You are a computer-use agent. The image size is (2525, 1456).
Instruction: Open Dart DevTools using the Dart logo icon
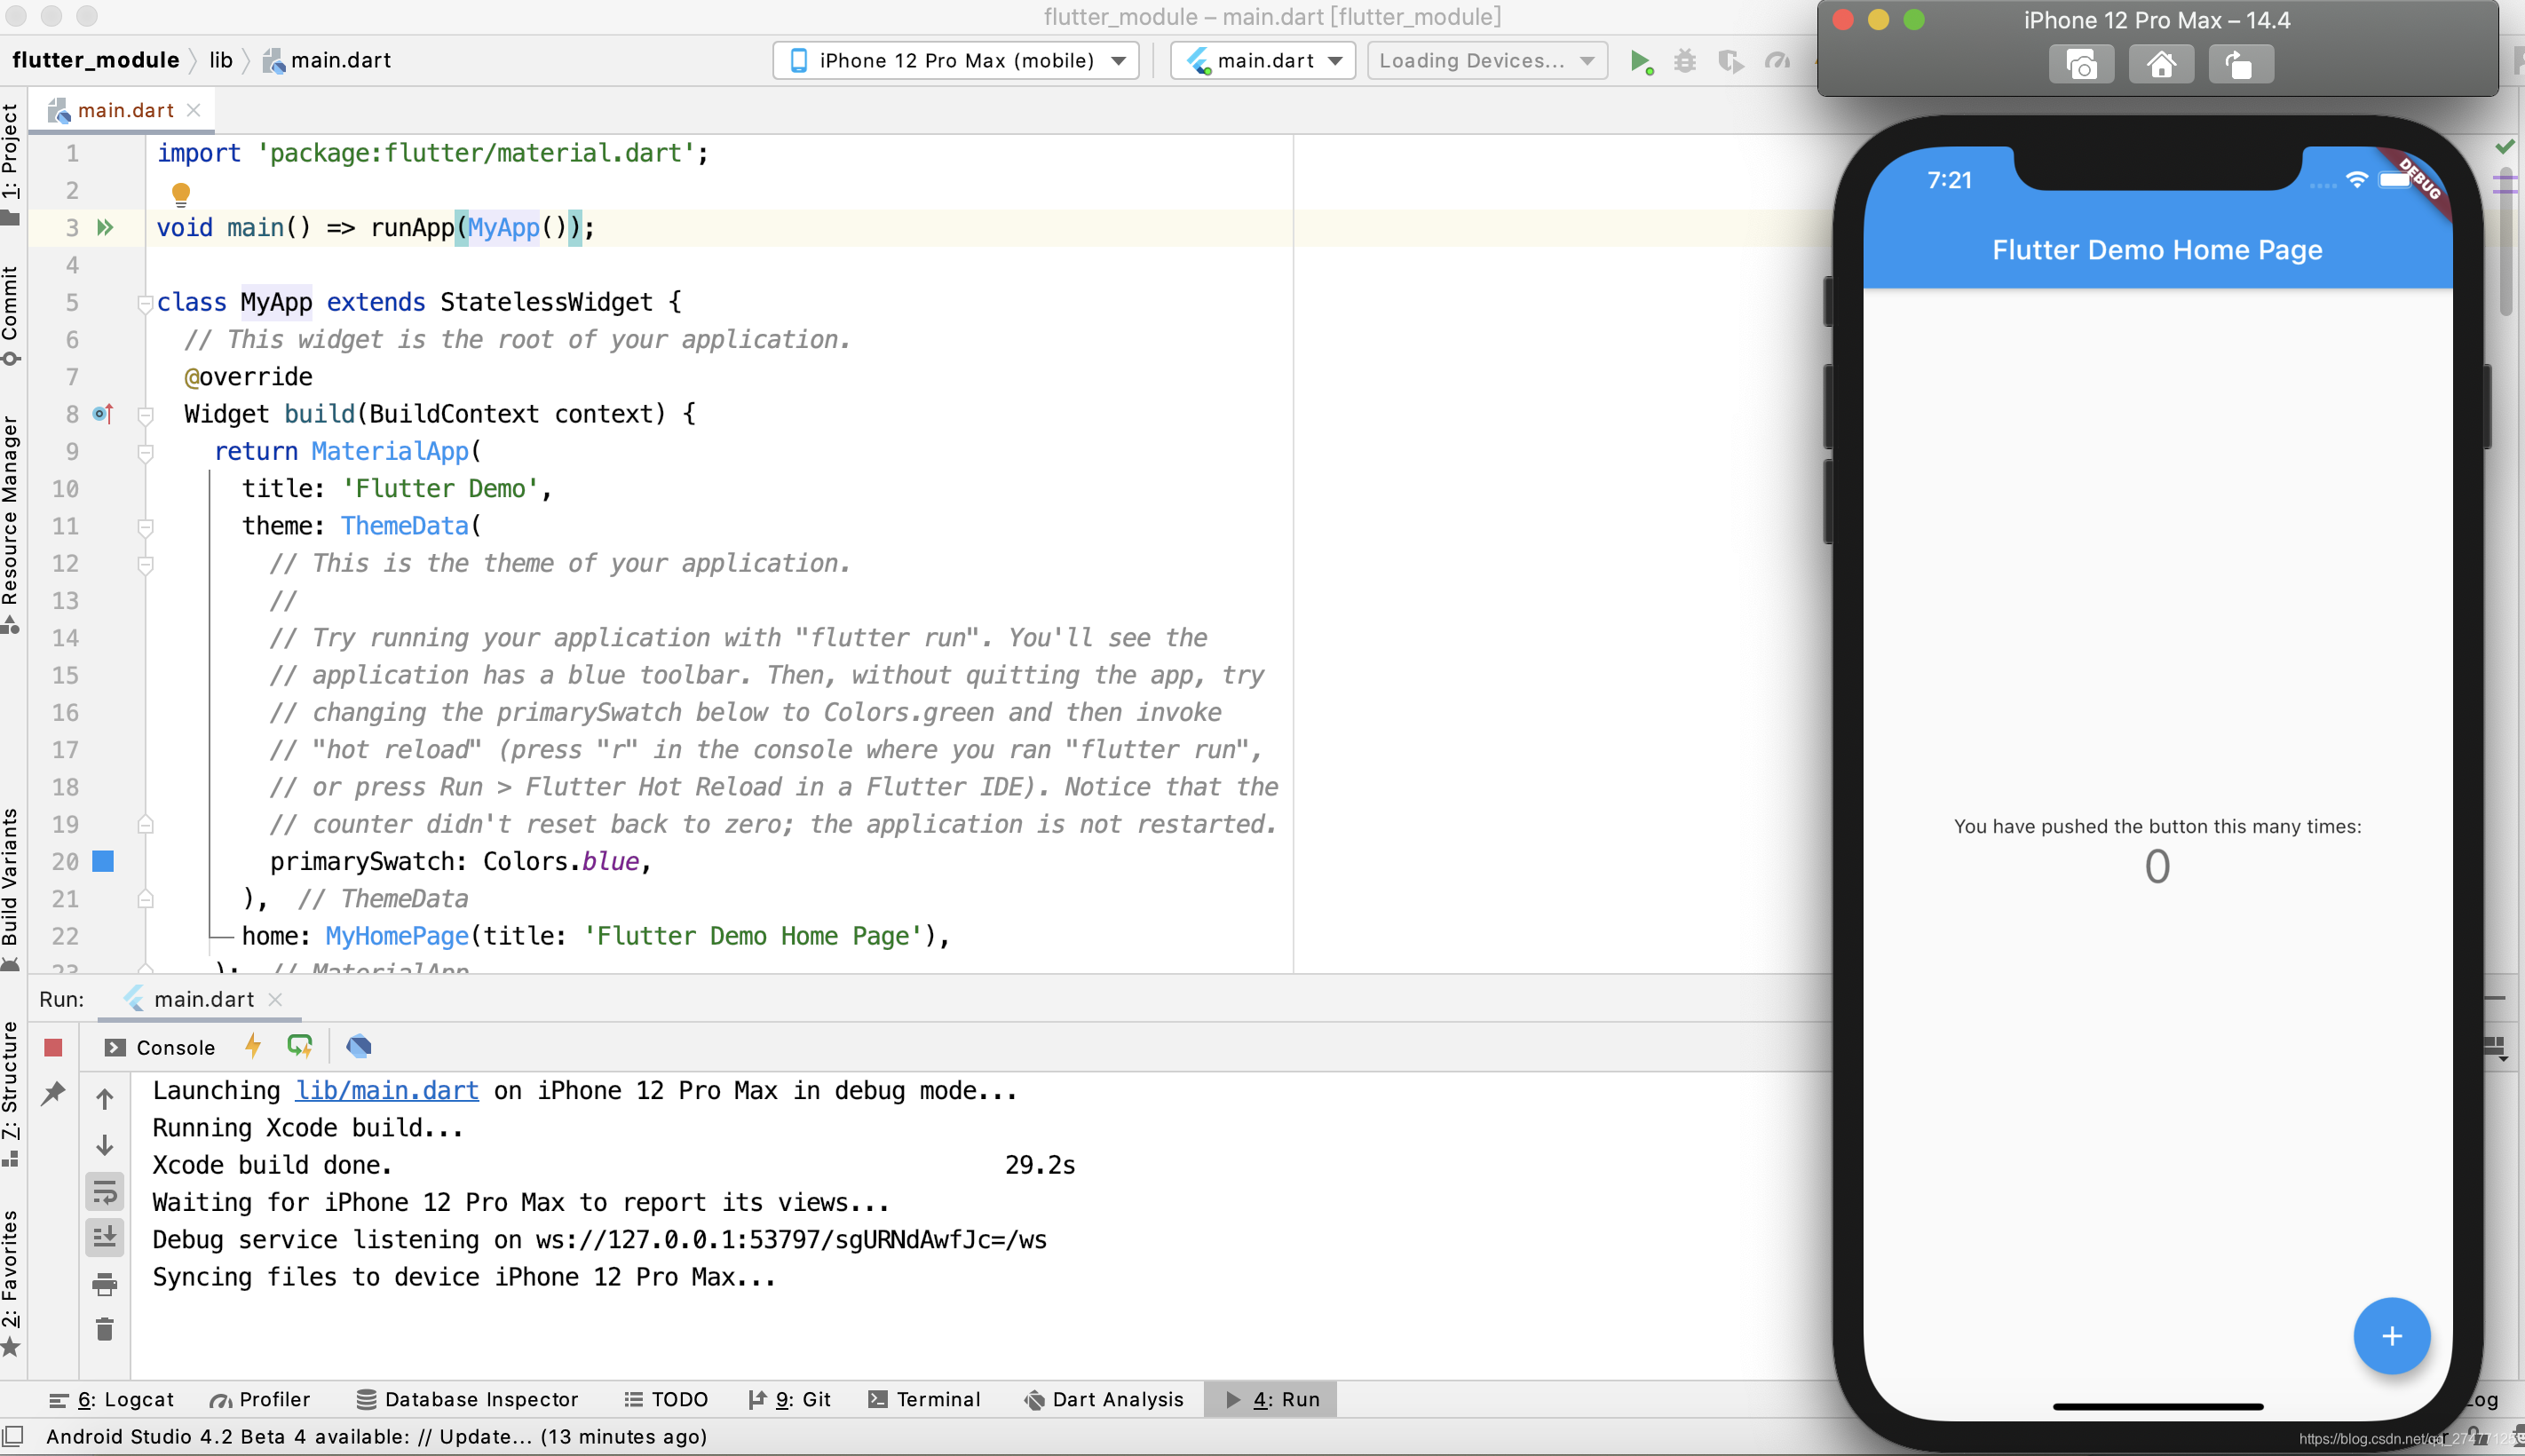coord(358,1046)
